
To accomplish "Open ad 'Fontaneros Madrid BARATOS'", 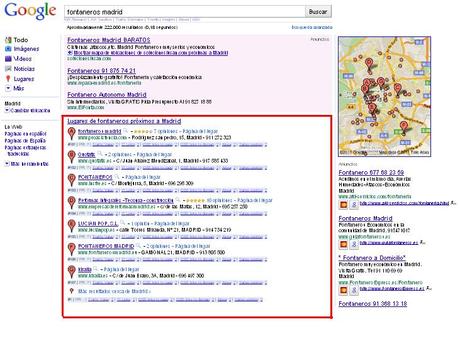I will pos(109,40).
